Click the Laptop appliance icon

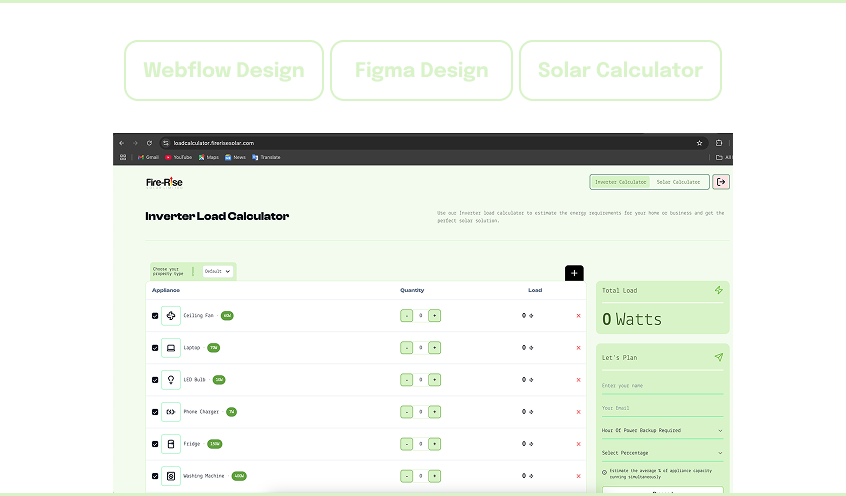pyautogui.click(x=171, y=348)
